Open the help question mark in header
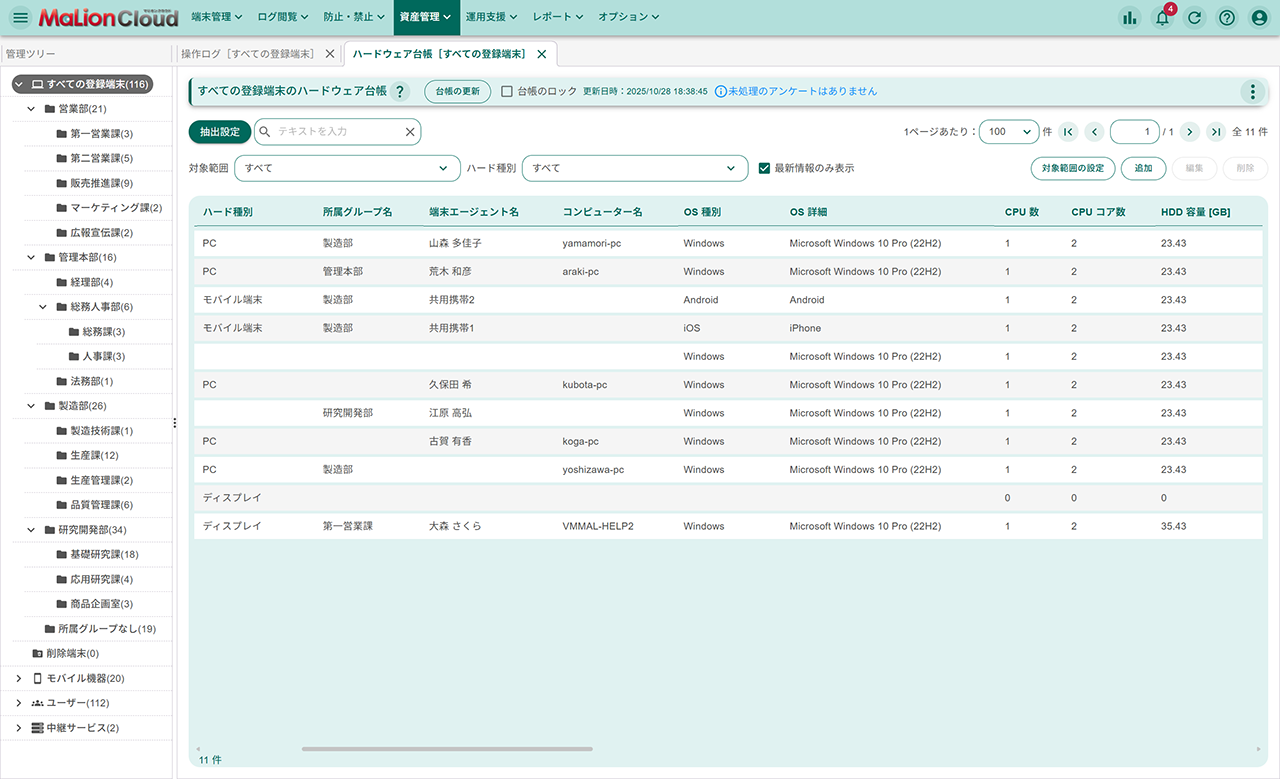This screenshot has width=1280, height=779. pyautogui.click(x=1227, y=17)
